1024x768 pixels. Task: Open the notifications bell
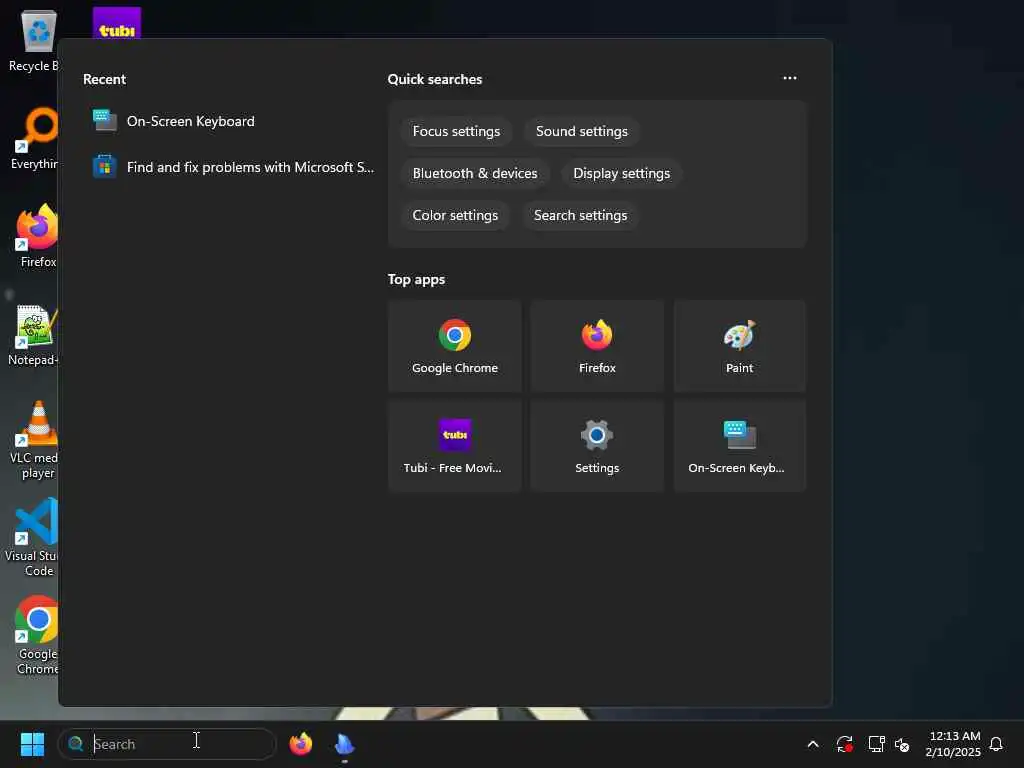pos(996,744)
